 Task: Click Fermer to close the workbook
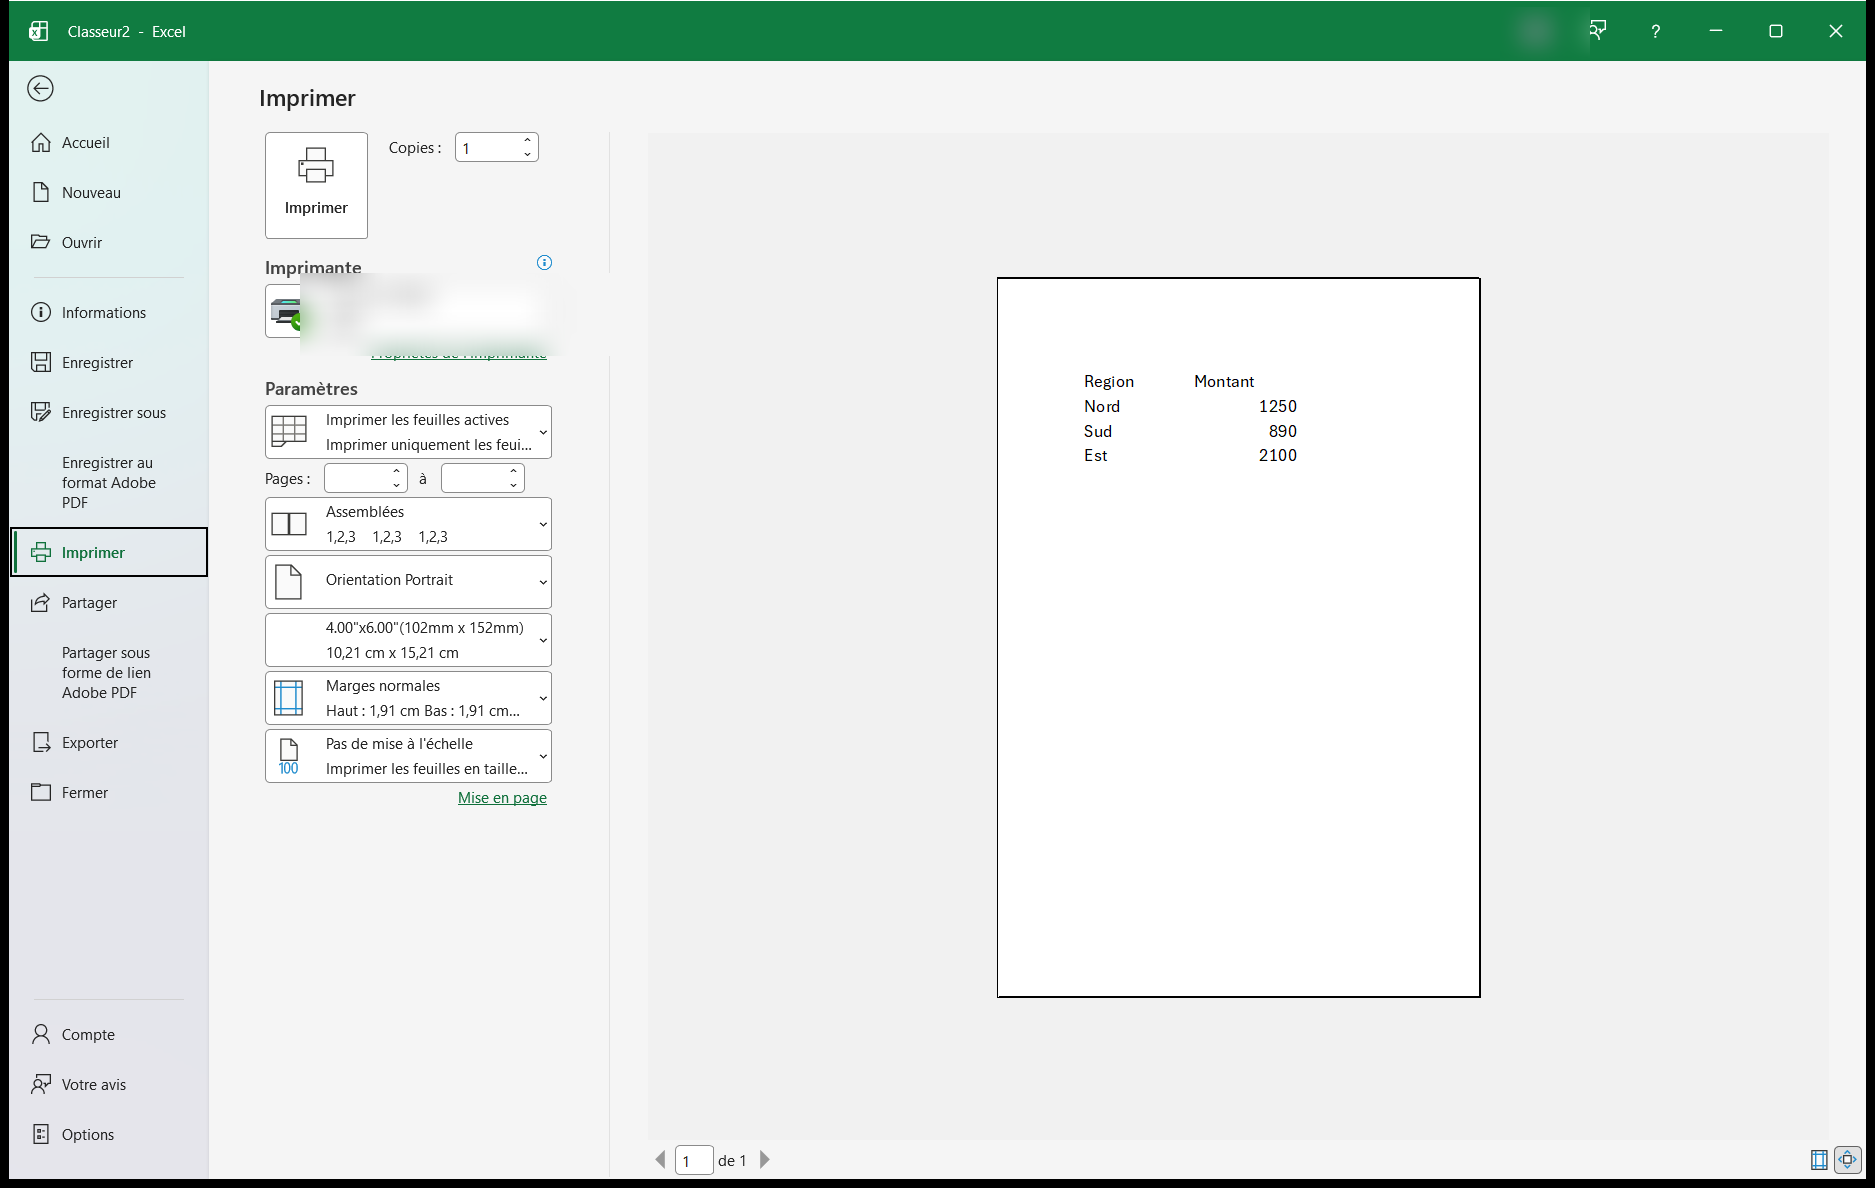coord(109,793)
